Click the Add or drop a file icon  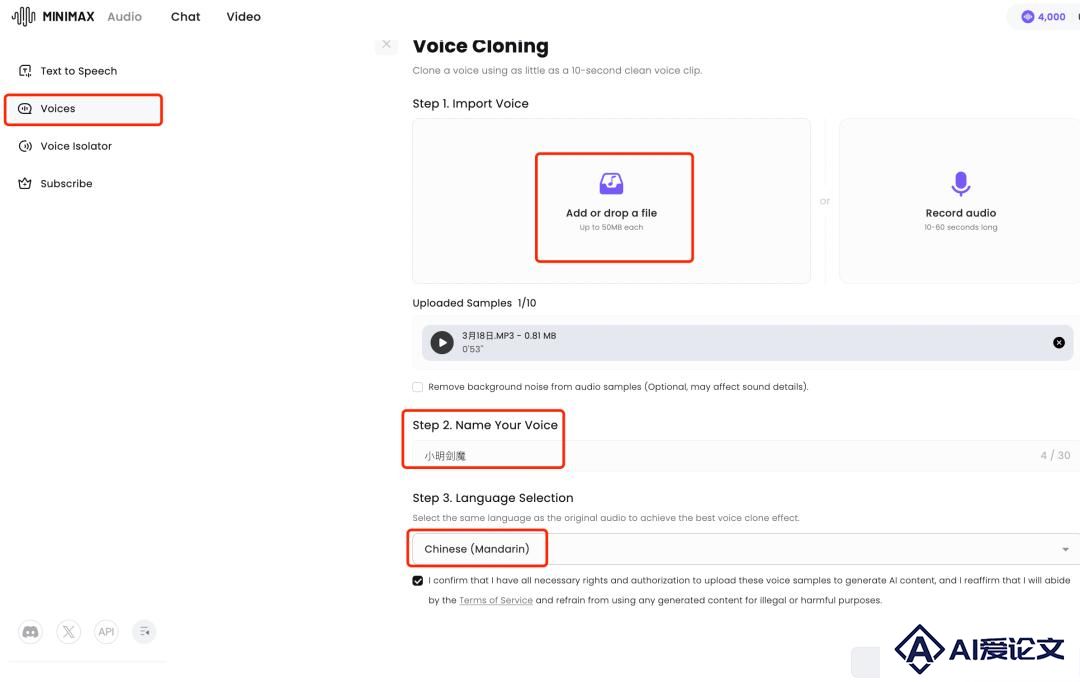pyautogui.click(x=611, y=183)
